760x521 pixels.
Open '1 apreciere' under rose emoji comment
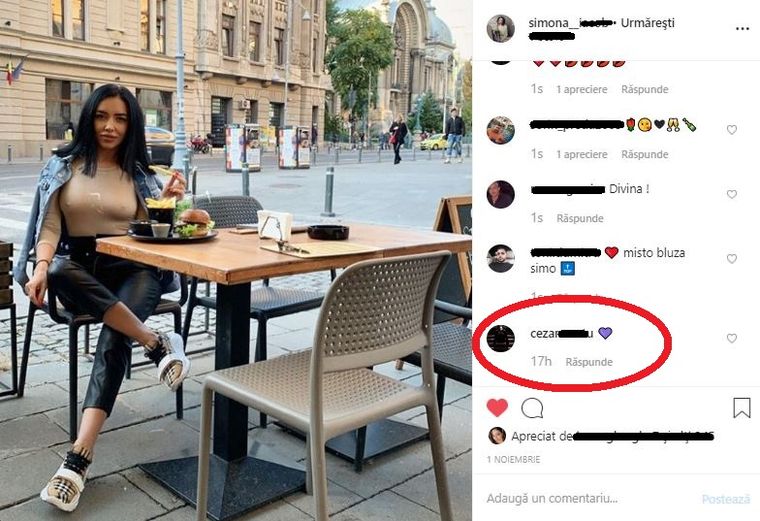582,154
